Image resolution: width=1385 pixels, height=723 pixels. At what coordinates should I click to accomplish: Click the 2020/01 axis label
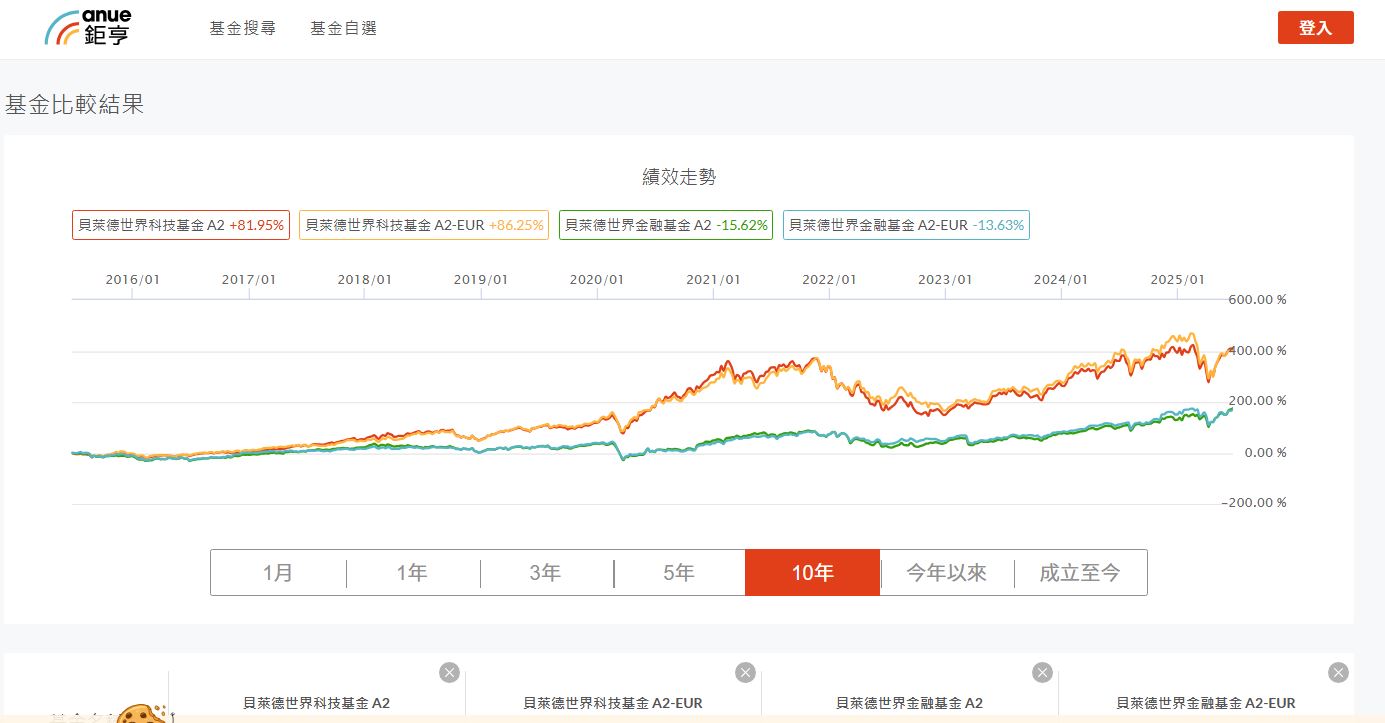tap(597, 280)
